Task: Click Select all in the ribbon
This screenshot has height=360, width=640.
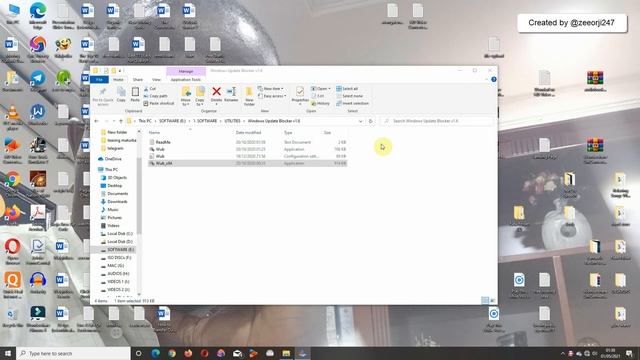Action: pos(347,89)
